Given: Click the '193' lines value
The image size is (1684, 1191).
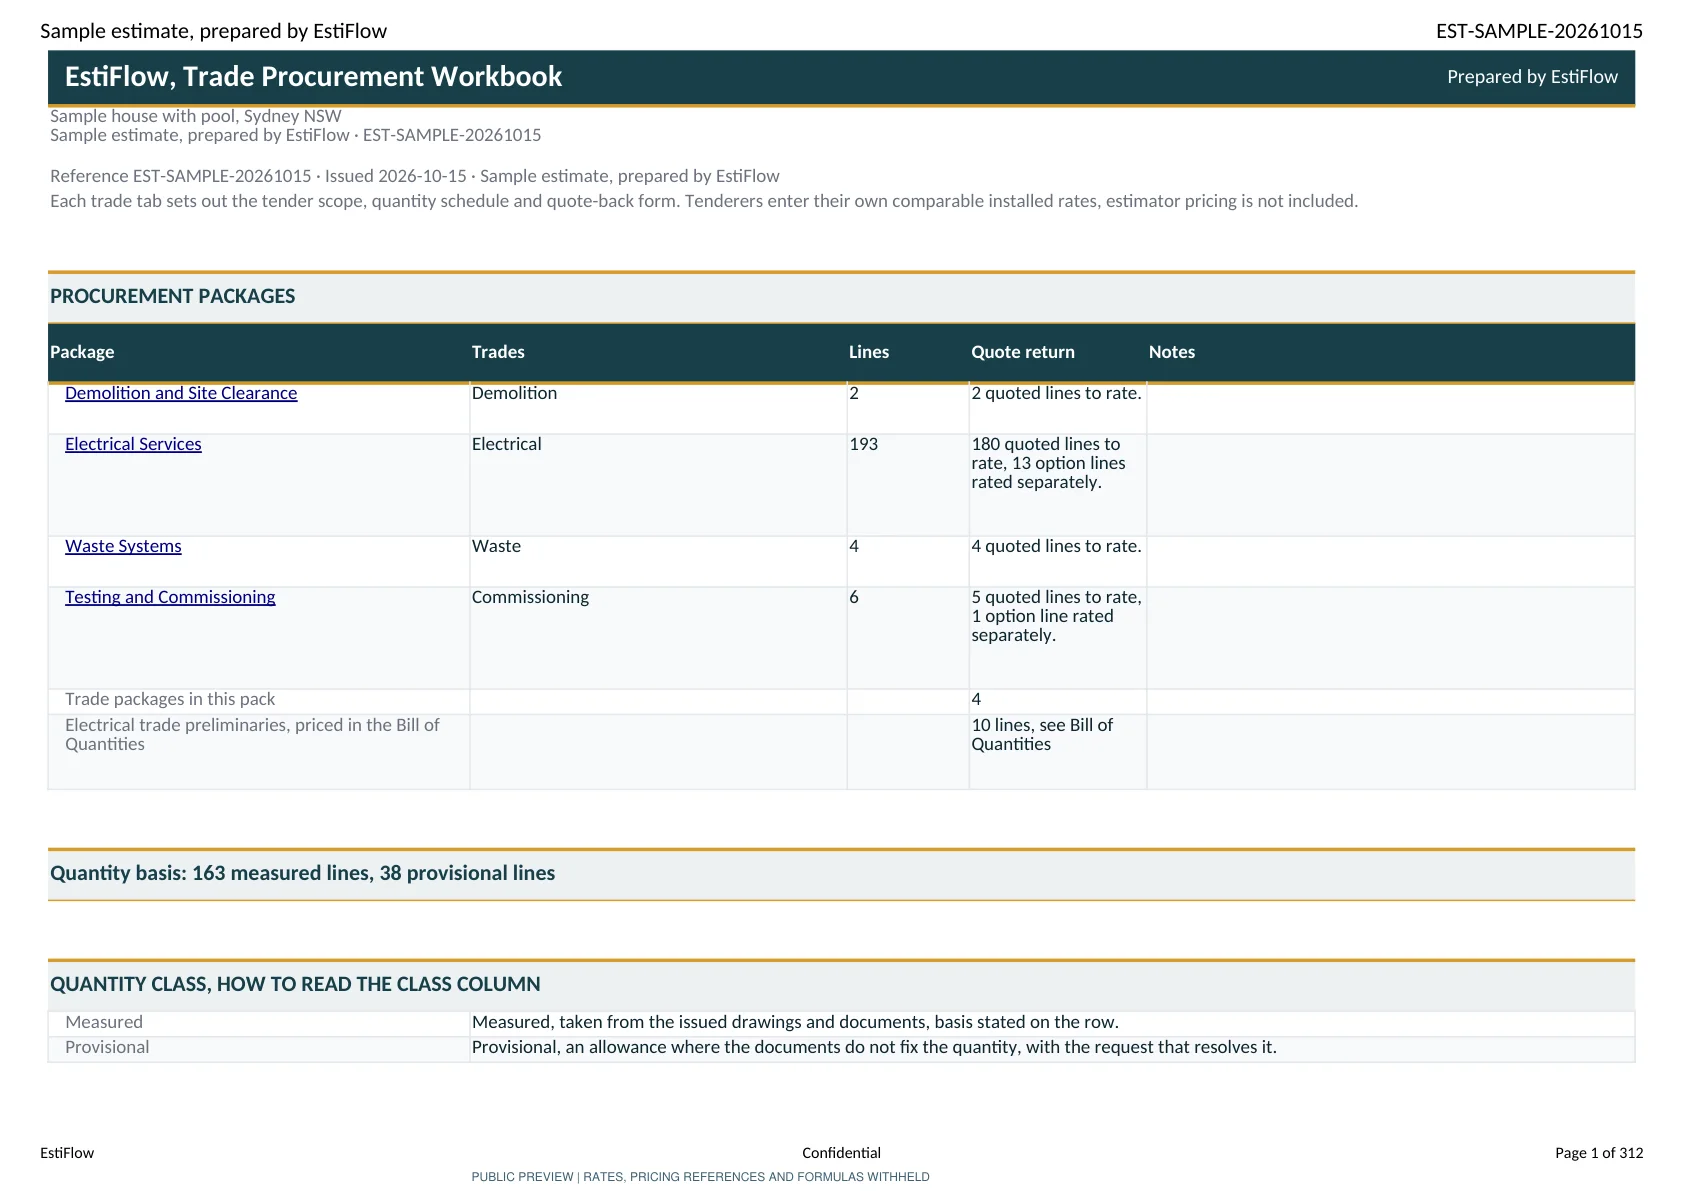Looking at the screenshot, I should point(864,444).
